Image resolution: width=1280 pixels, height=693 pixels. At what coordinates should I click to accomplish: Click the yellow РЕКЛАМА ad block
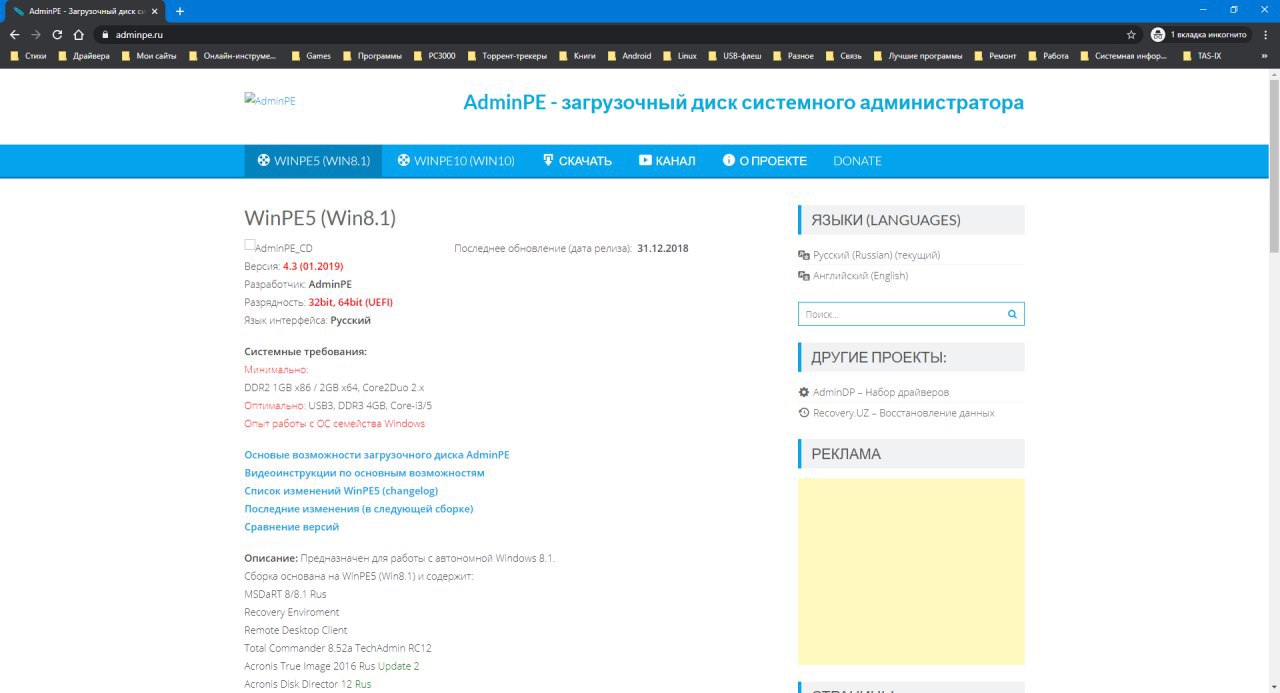pos(911,571)
